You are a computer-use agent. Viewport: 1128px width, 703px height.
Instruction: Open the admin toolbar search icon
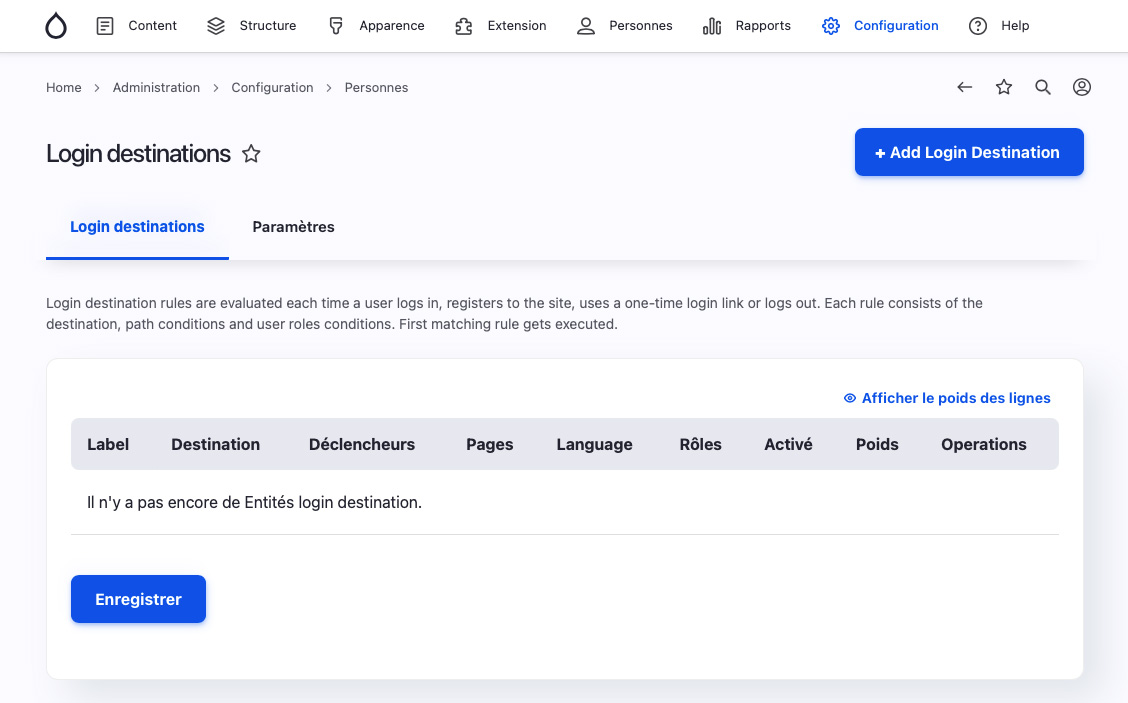pos(1043,87)
